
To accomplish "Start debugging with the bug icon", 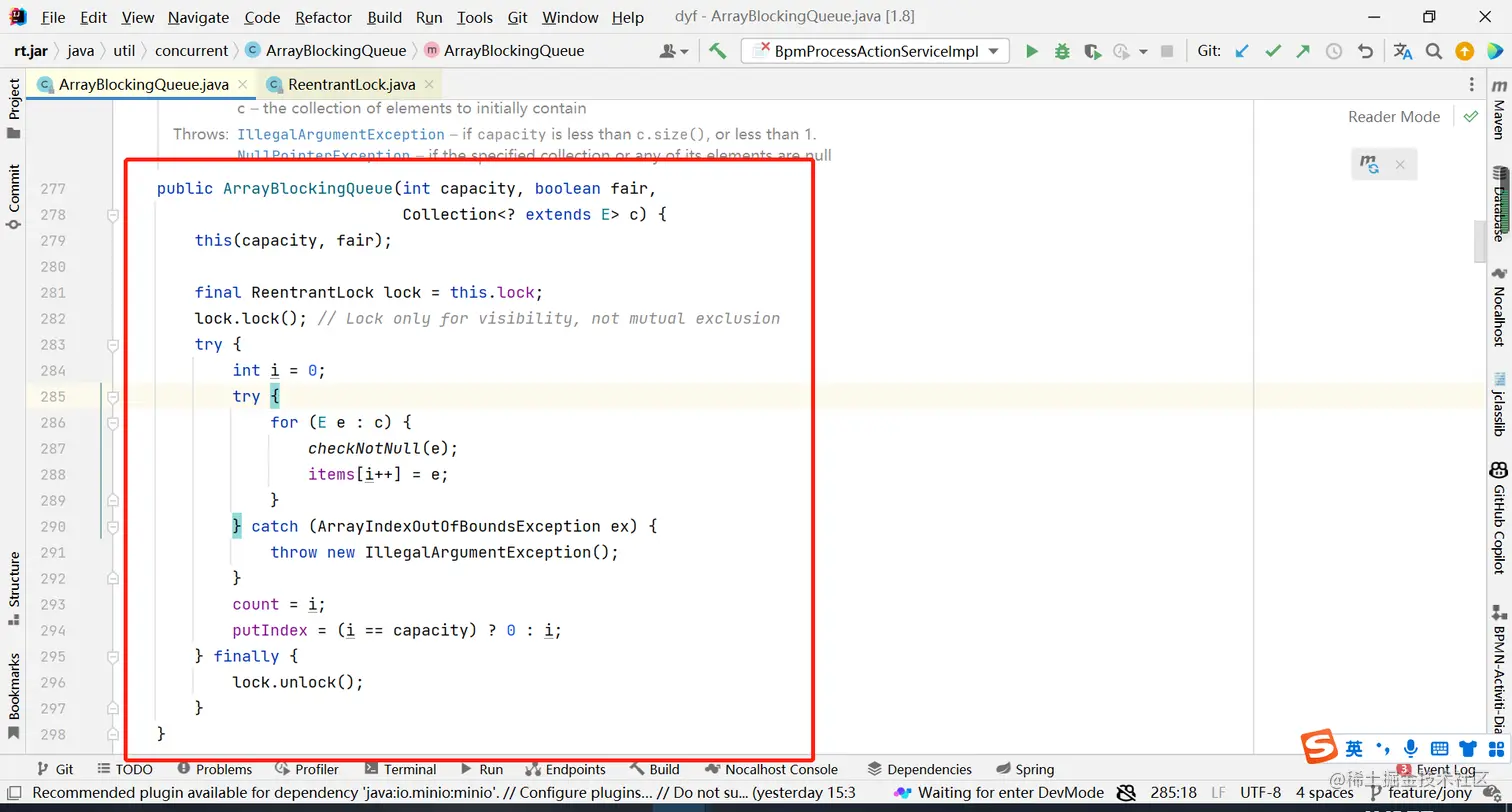I will 1062,51.
